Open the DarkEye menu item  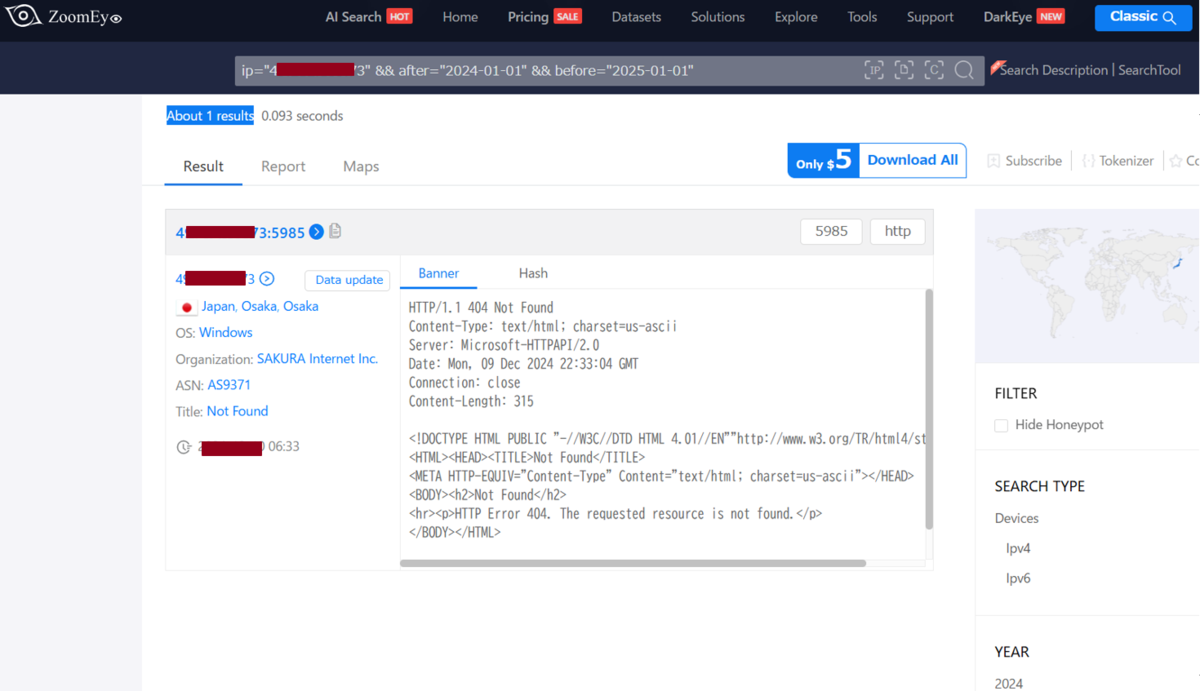pyautogui.click(x=1007, y=17)
